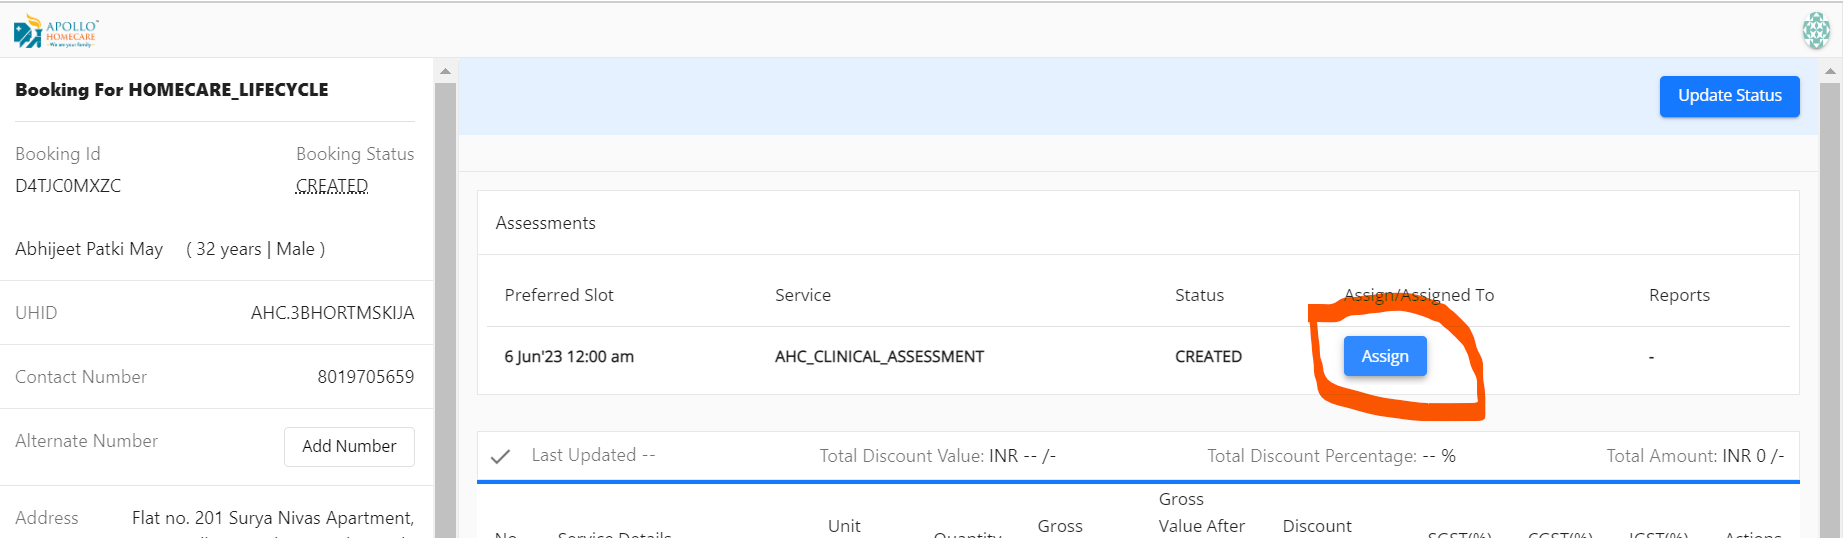Click the right scrollbar up arrow
Image resolution: width=1843 pixels, height=538 pixels.
click(1830, 71)
